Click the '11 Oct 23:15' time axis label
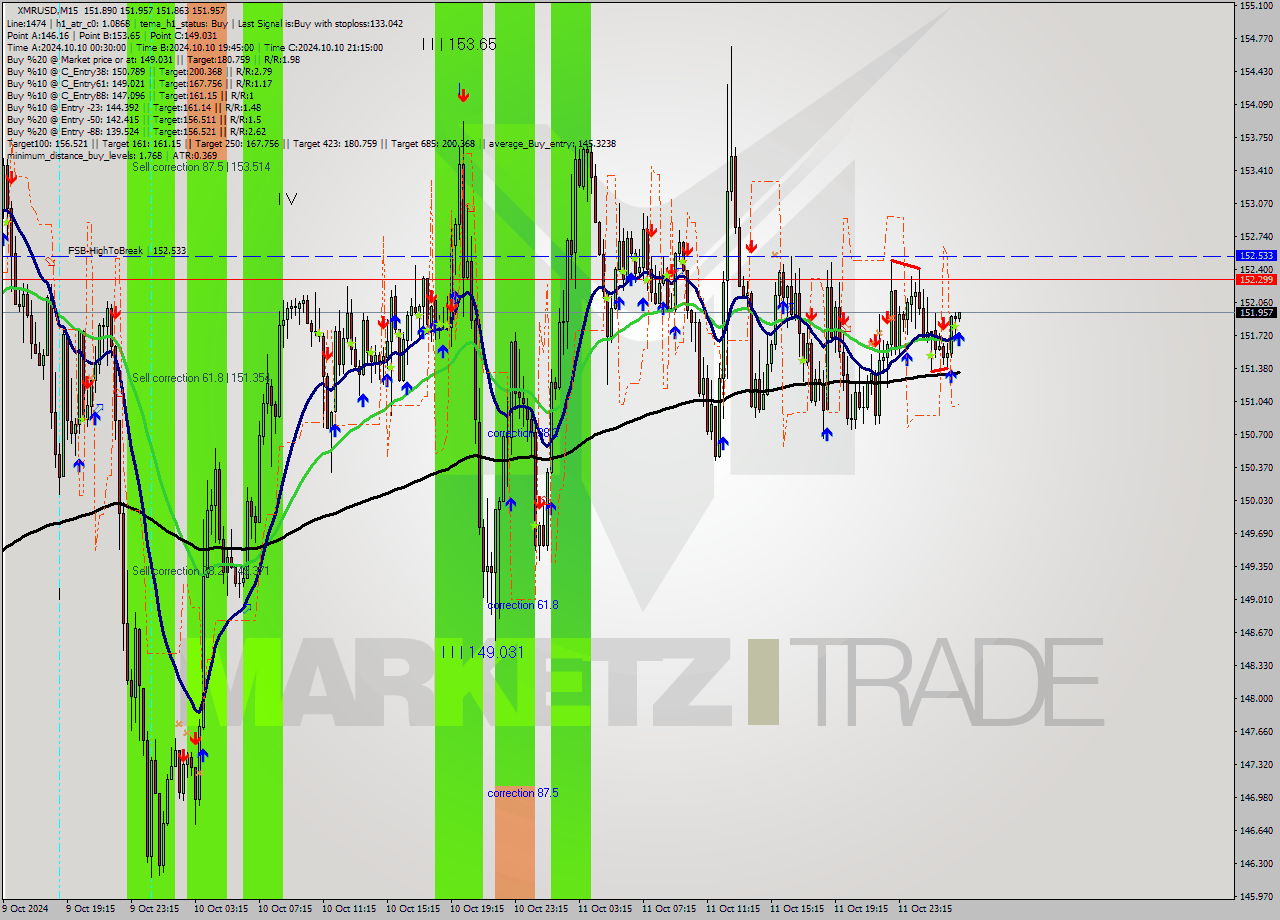Screen dimensions: 1280x920 point(923,909)
